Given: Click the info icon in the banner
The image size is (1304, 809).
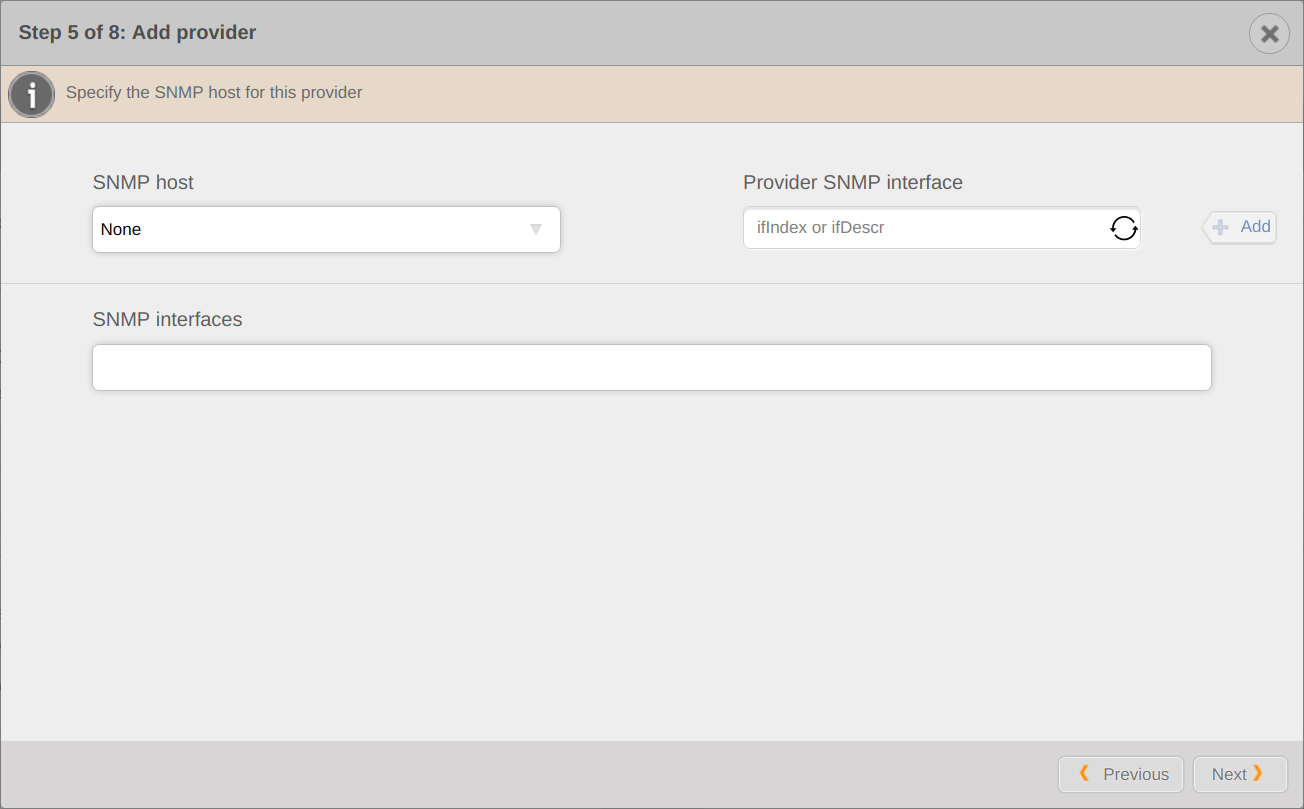Looking at the screenshot, I should 32,95.
